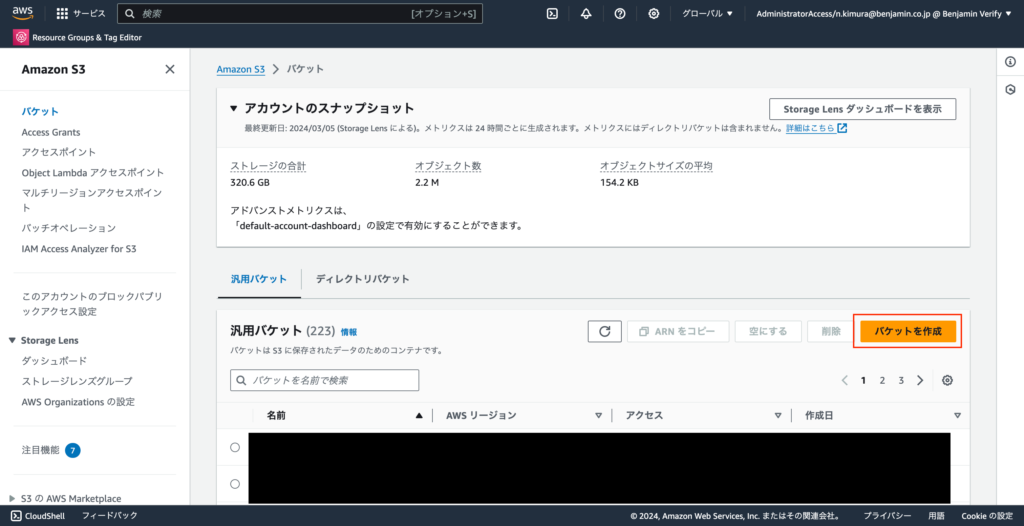Open Object Lambda アクセスポイント

93,173
